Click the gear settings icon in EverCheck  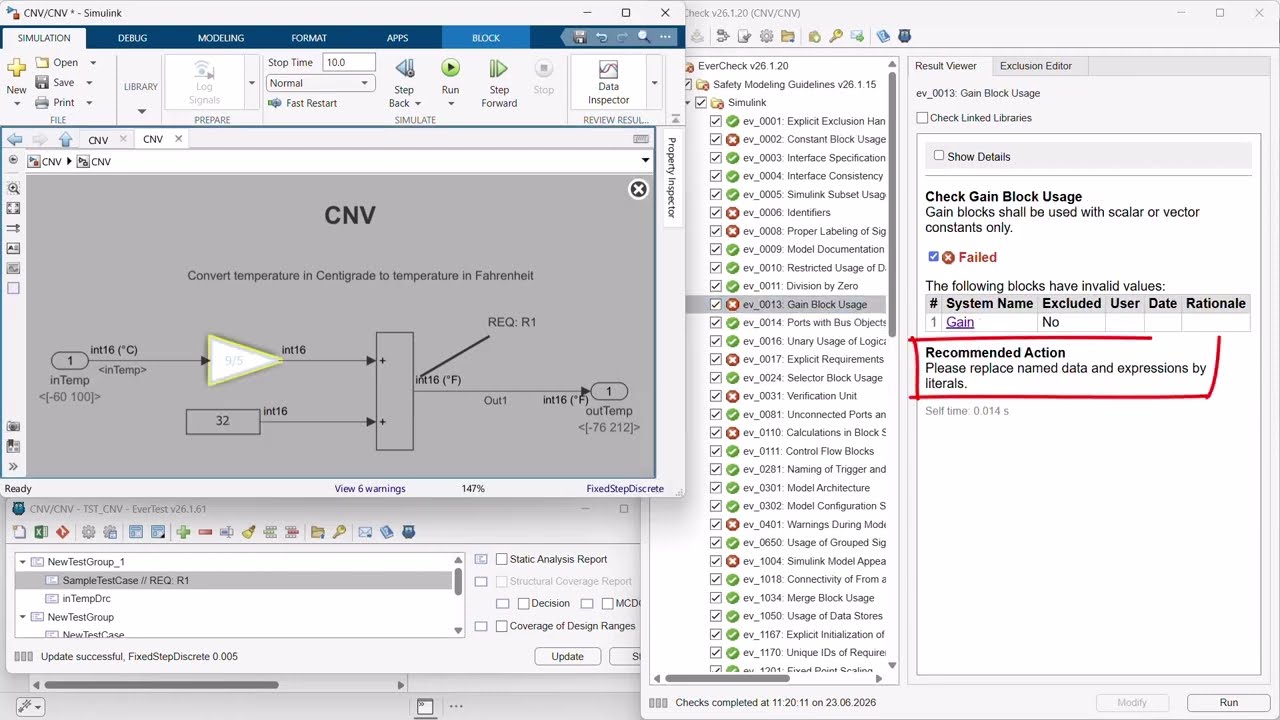[x=767, y=36]
